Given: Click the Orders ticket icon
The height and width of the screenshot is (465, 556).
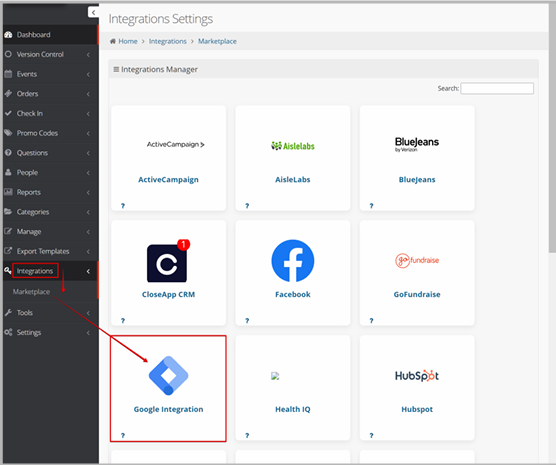Looking at the screenshot, I should coord(8,93).
